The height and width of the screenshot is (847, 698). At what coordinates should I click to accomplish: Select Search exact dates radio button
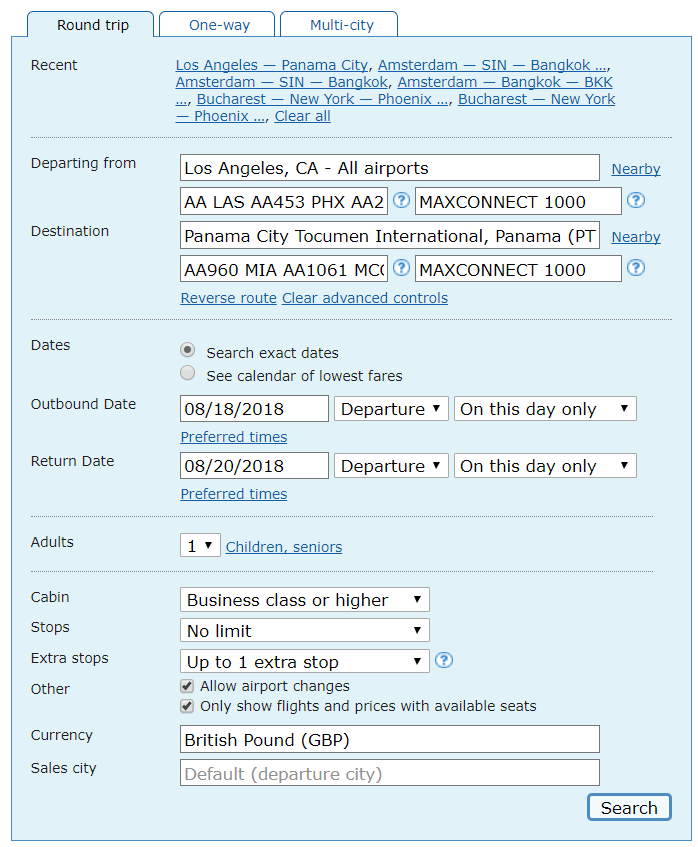pos(187,351)
